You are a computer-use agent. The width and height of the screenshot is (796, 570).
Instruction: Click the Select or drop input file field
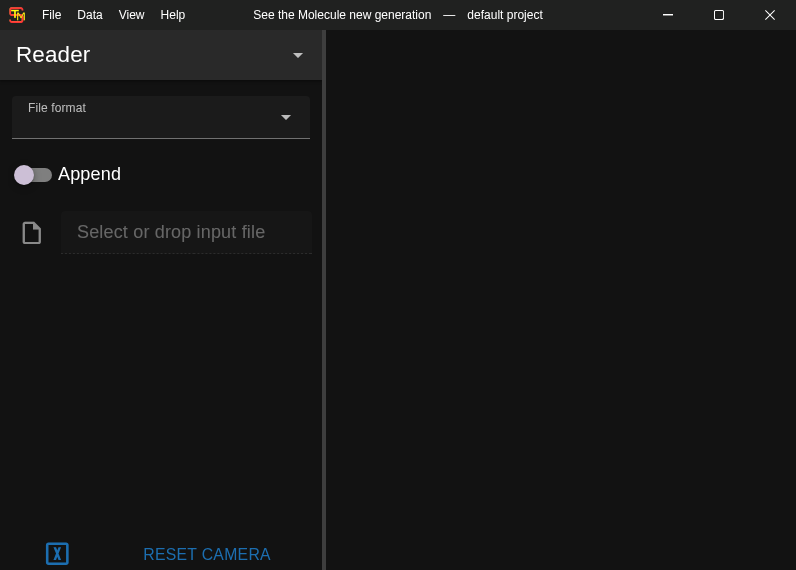tap(186, 232)
